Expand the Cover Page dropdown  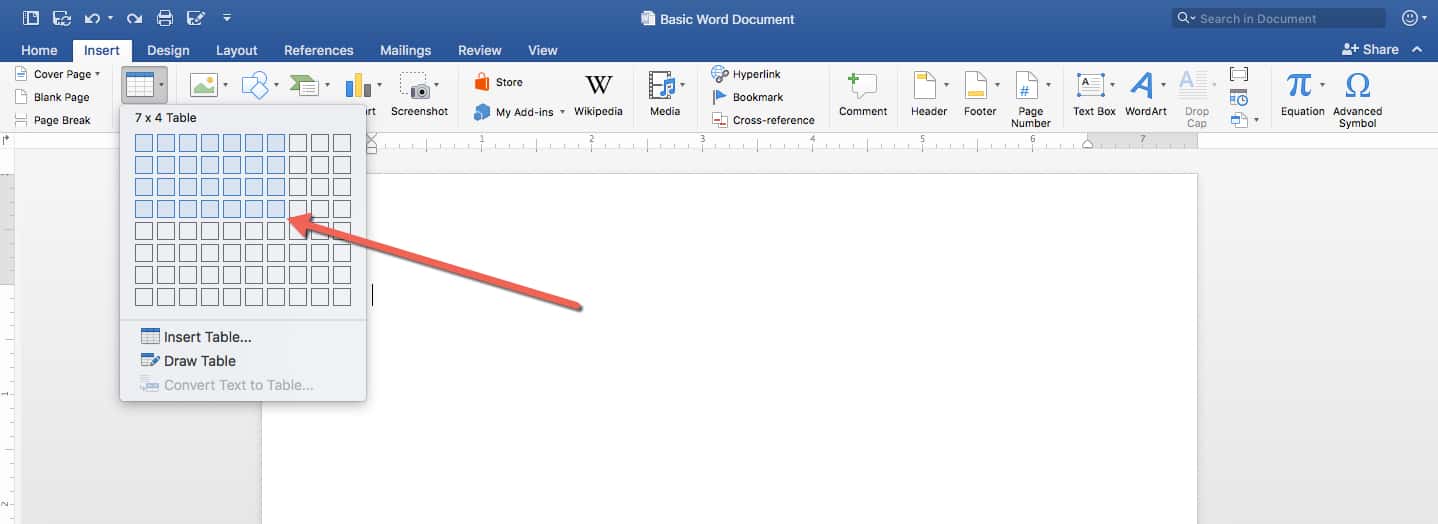(97, 74)
